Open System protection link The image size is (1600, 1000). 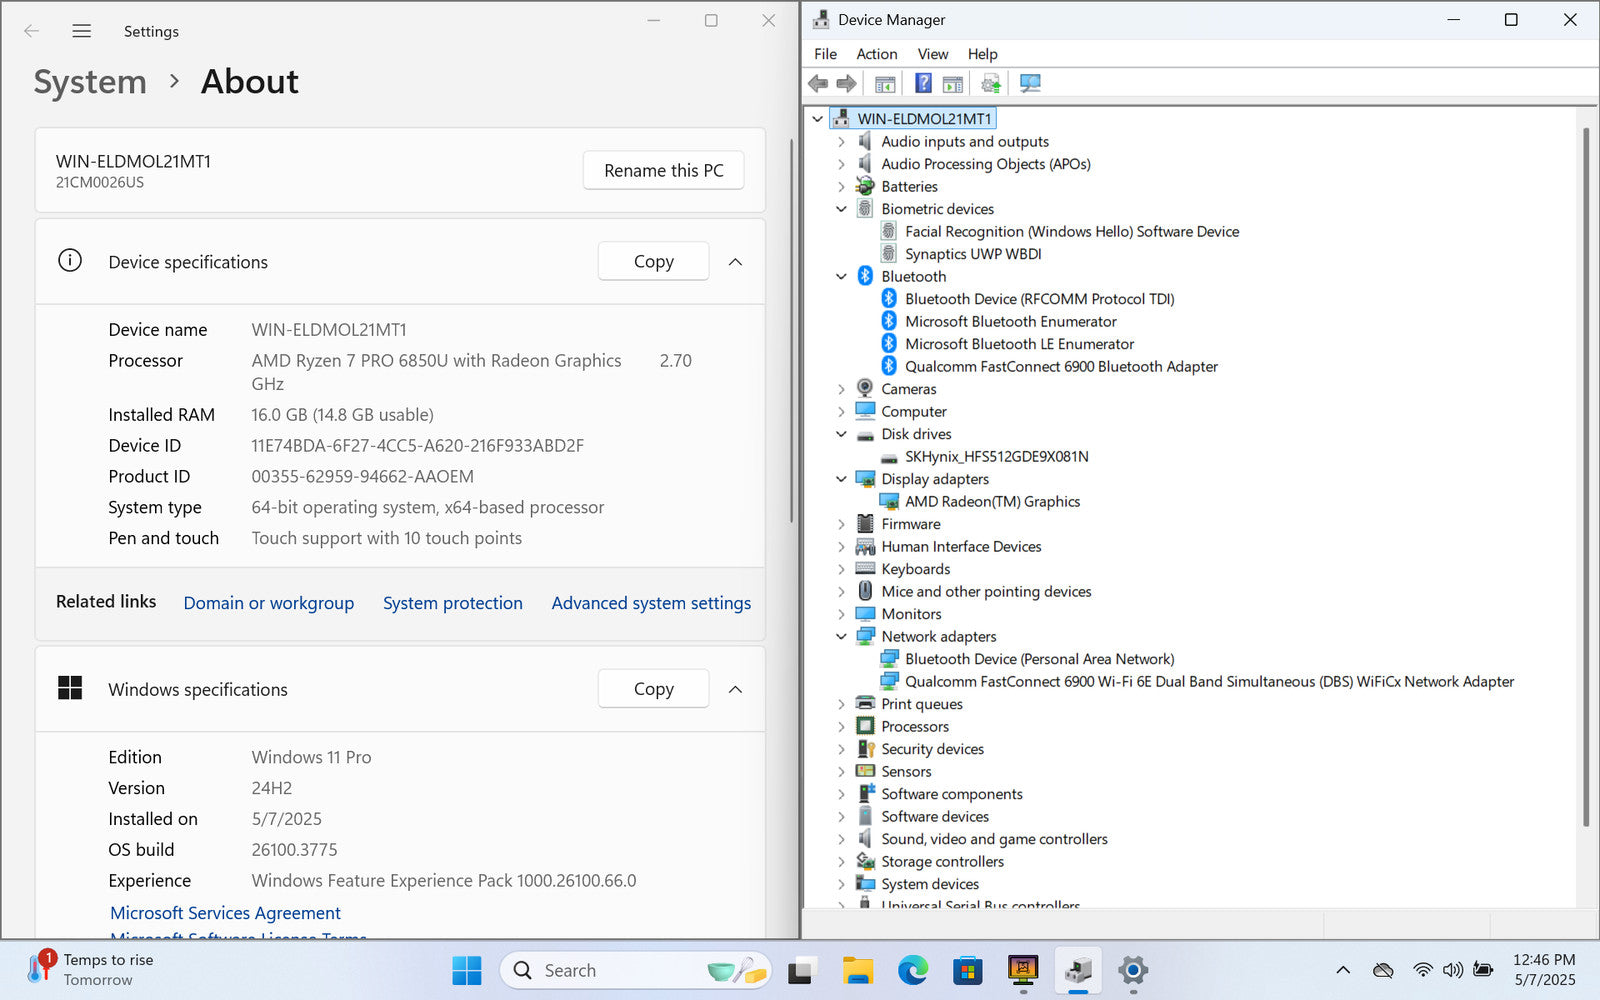tap(453, 603)
